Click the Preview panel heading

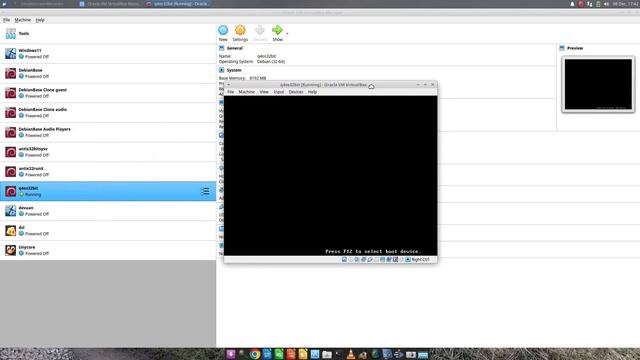pyautogui.click(x=575, y=48)
